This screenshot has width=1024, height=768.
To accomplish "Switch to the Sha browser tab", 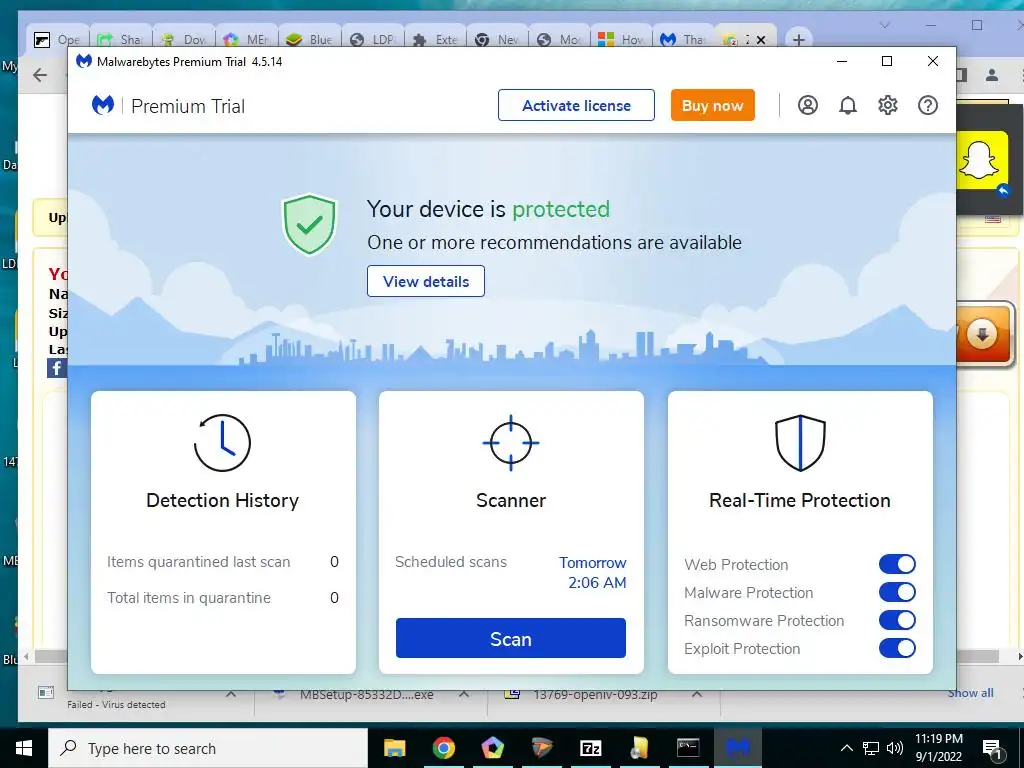I will tap(121, 40).
